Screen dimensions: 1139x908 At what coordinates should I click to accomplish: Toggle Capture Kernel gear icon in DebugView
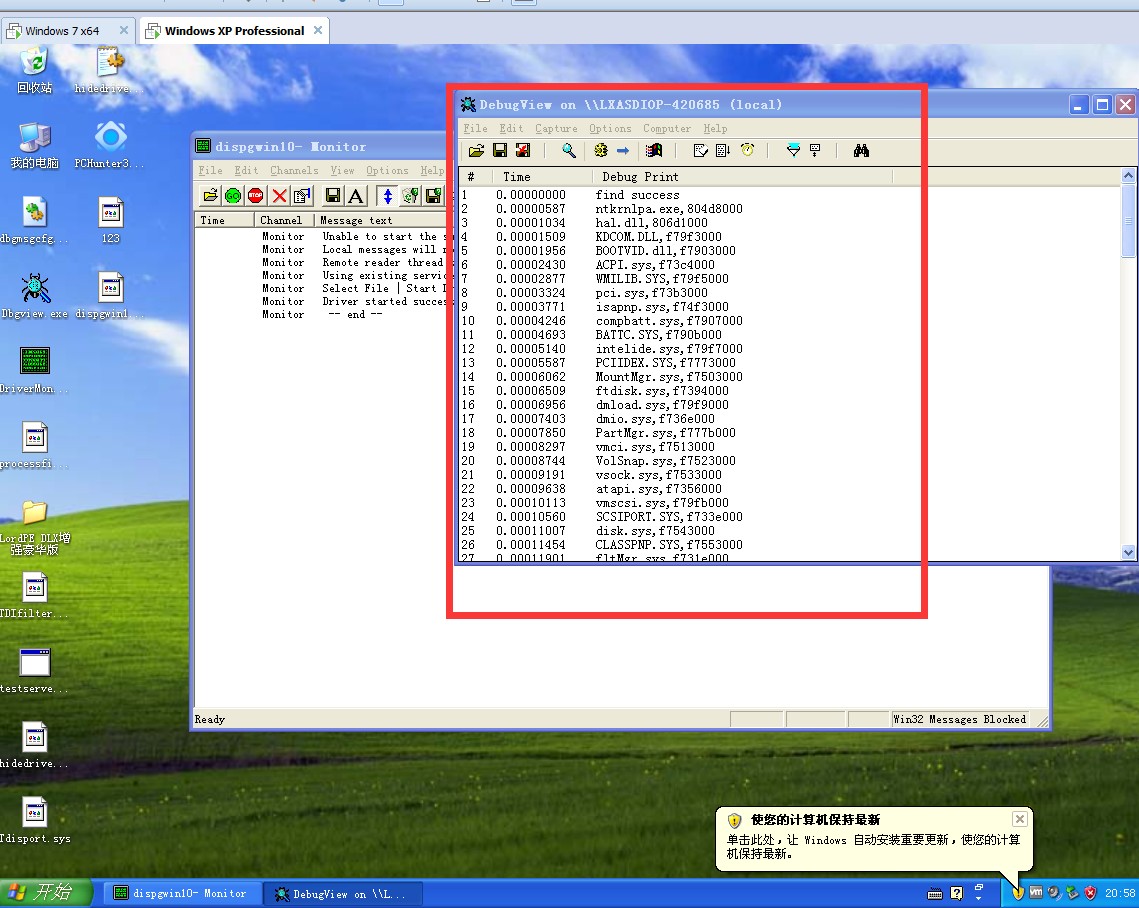601,150
